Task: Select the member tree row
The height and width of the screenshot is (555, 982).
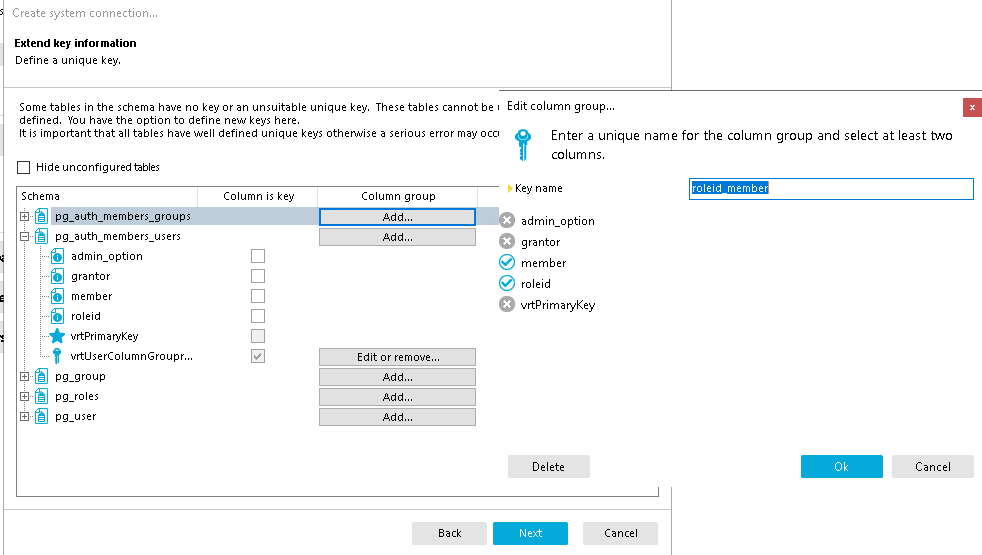Action: pyautogui.click(x=91, y=296)
